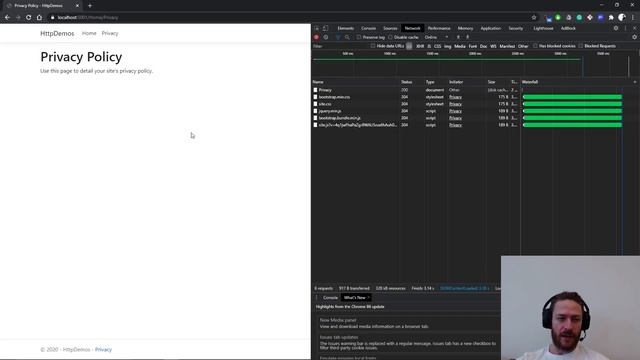The image size is (640, 360).
Task: Import a HAR file with upload arrow
Action: 458,37
